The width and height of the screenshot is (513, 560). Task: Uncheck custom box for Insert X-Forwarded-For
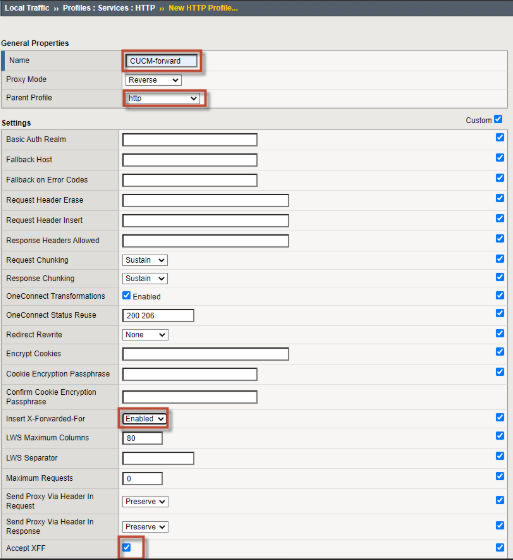click(x=500, y=417)
